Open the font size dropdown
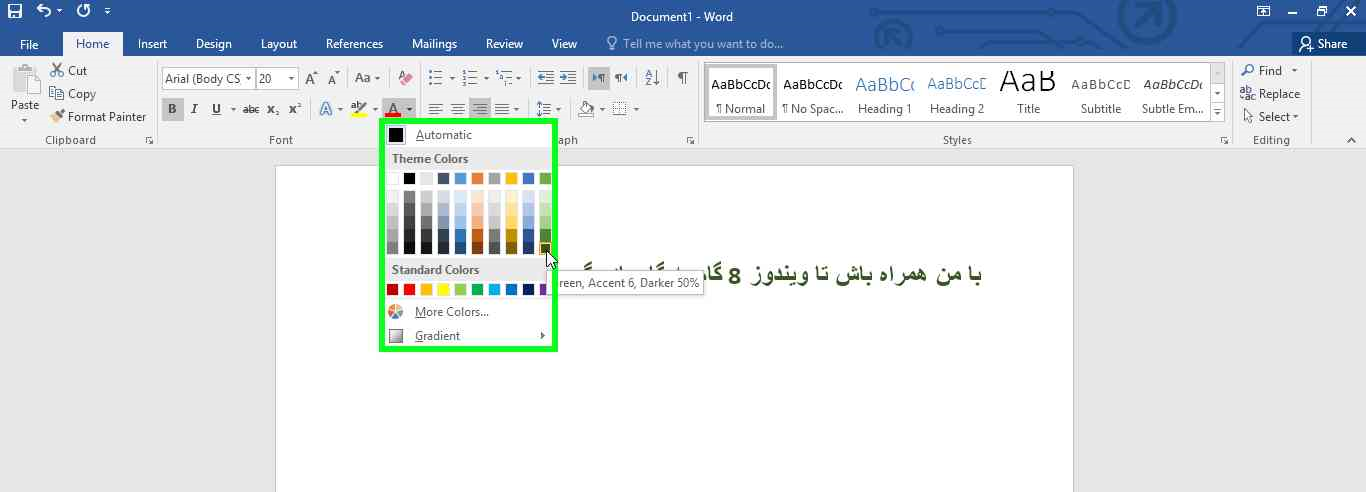The width and height of the screenshot is (1366, 492). (x=291, y=79)
